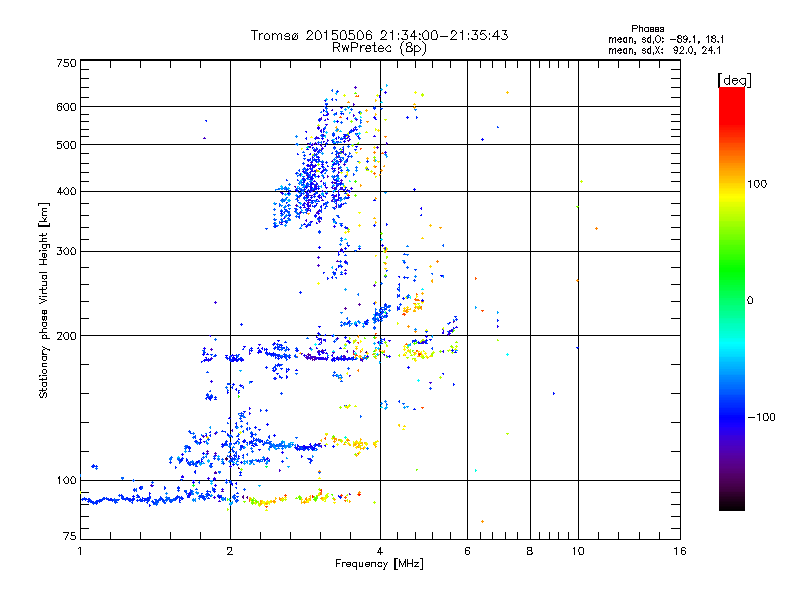Click the x-axis '4' tick label
Screen dimensions: 800x600
(380, 551)
